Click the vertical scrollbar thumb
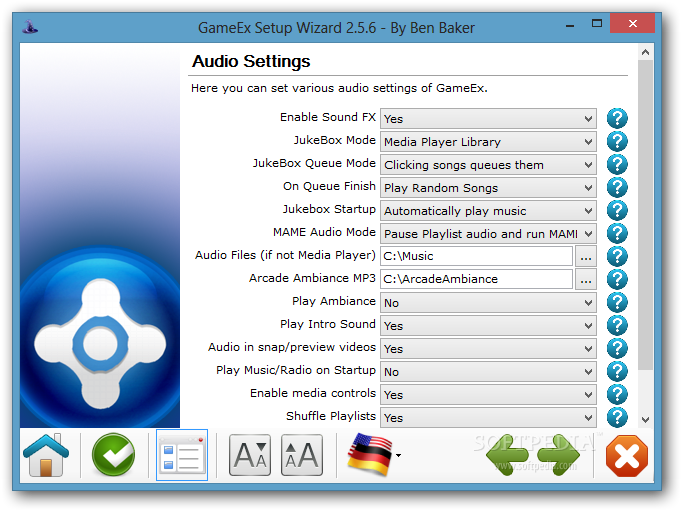The image size is (682, 511). tap(645, 215)
